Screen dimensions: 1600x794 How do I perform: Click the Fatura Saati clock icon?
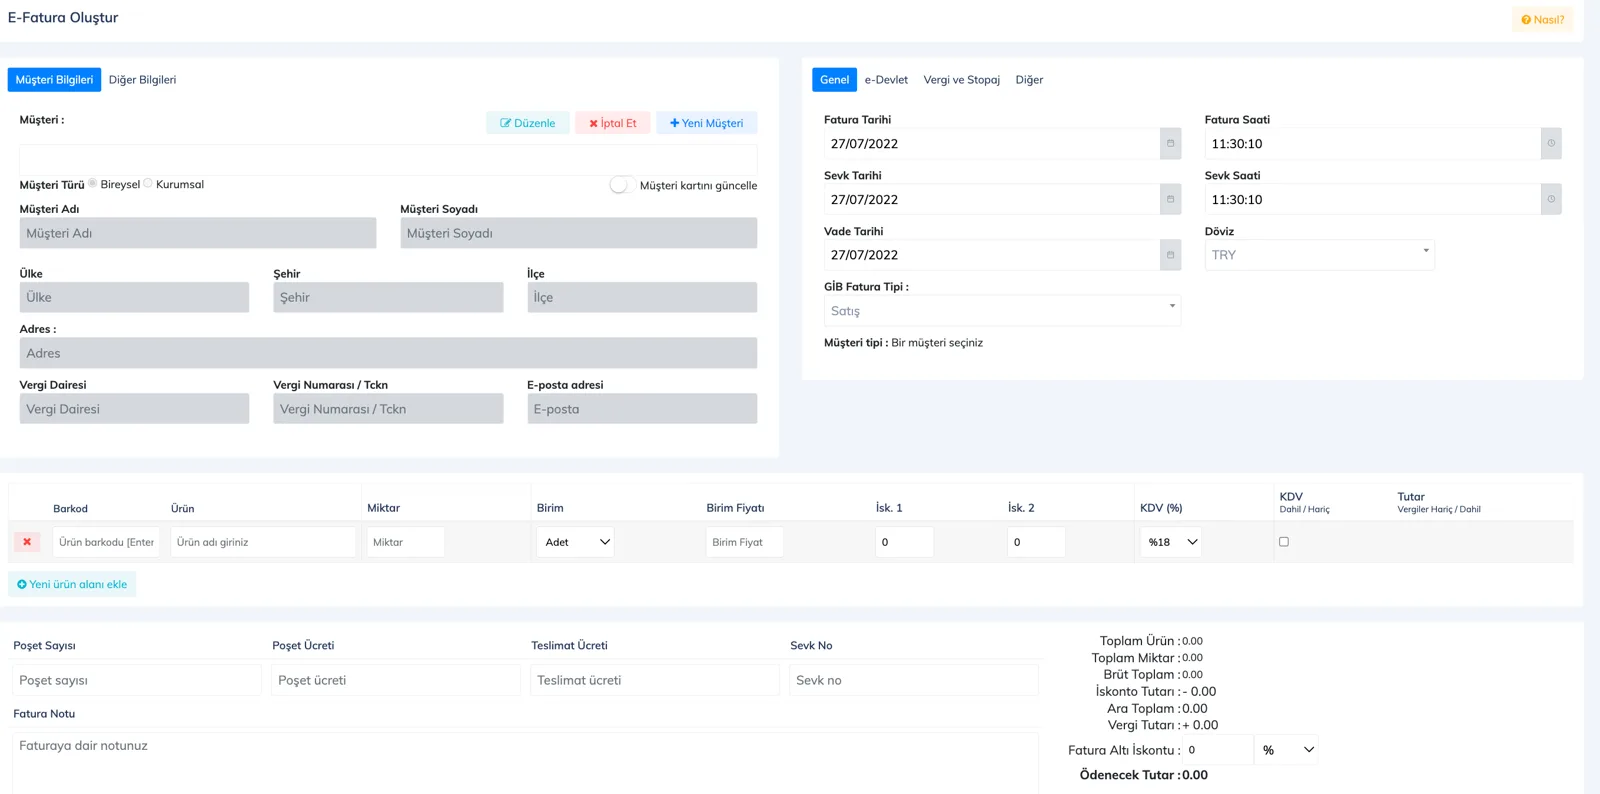(x=1551, y=143)
